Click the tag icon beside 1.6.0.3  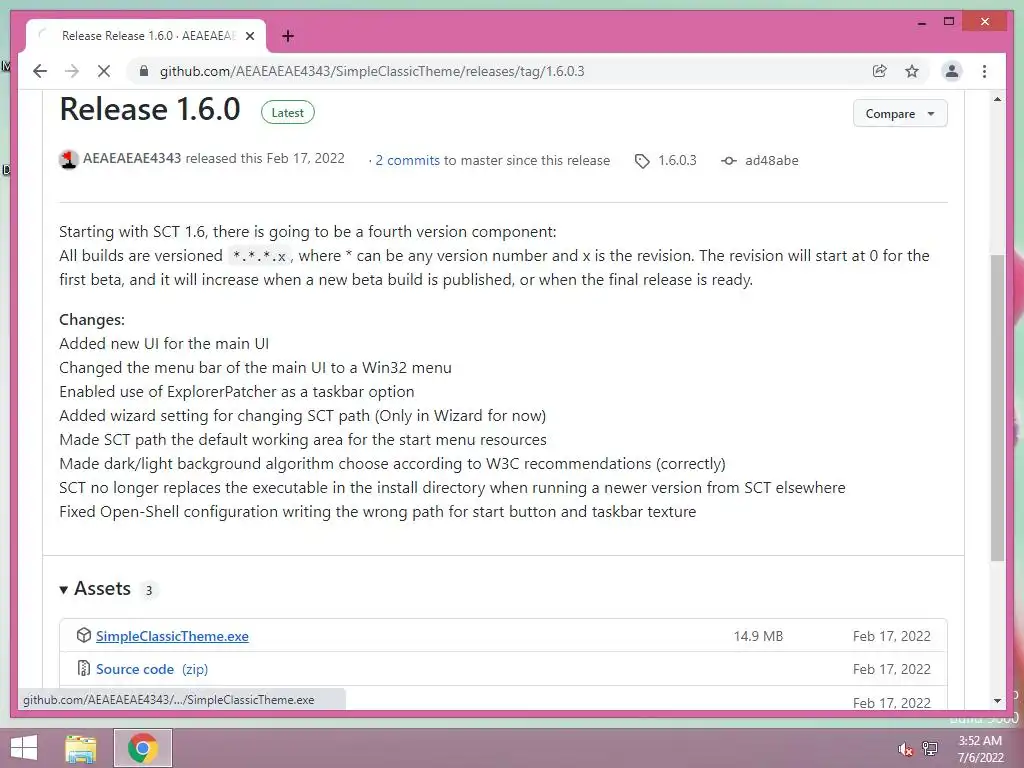(x=642, y=161)
